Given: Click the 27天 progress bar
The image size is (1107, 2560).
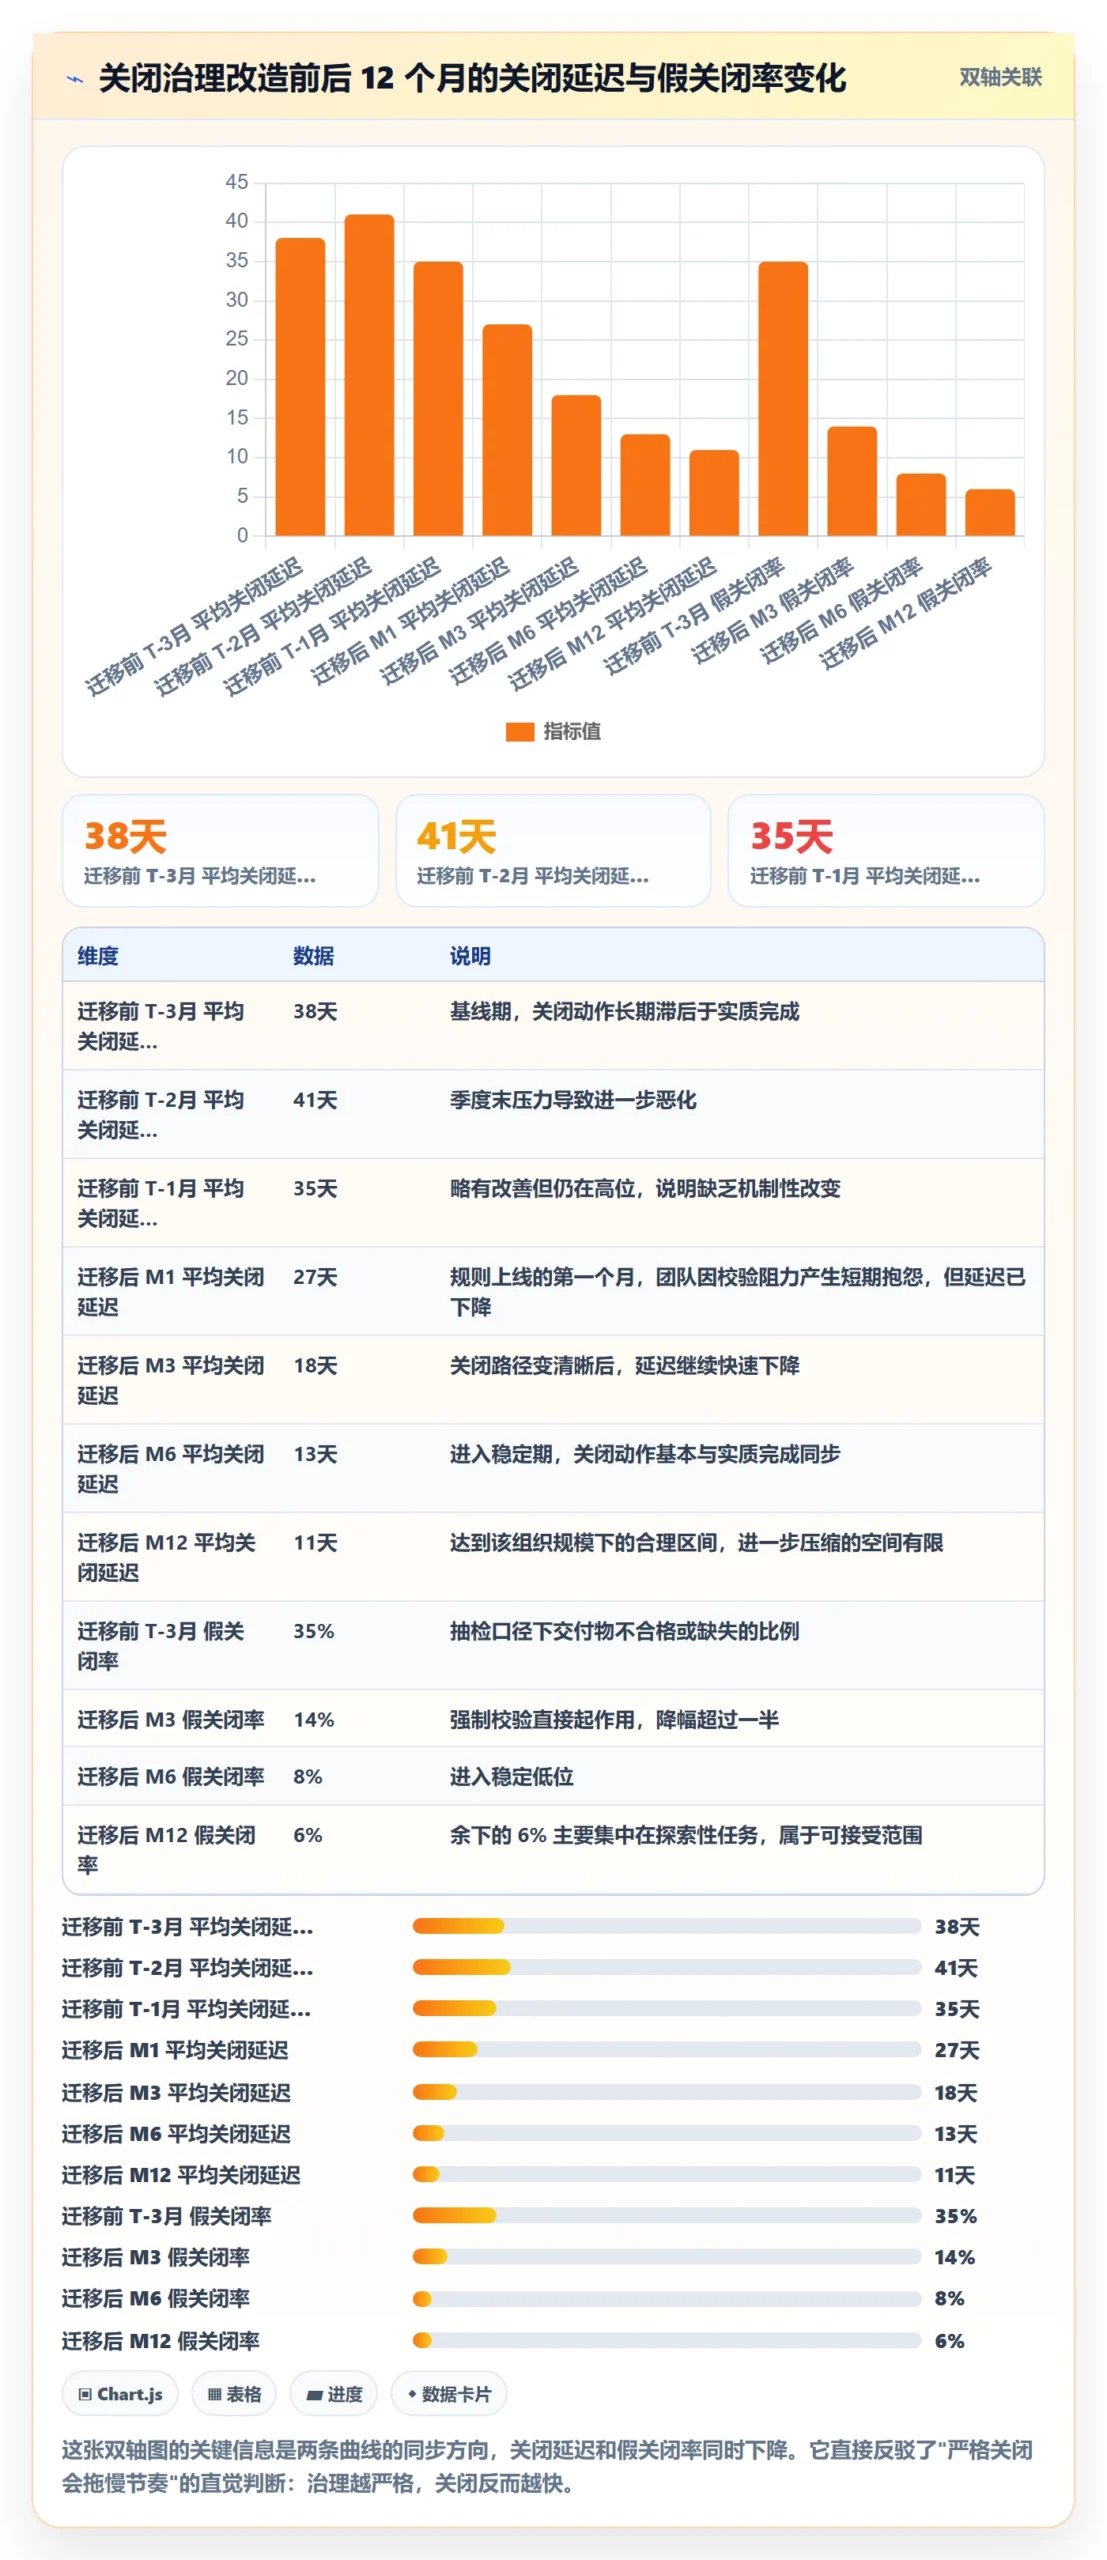Looking at the screenshot, I should (667, 2049).
